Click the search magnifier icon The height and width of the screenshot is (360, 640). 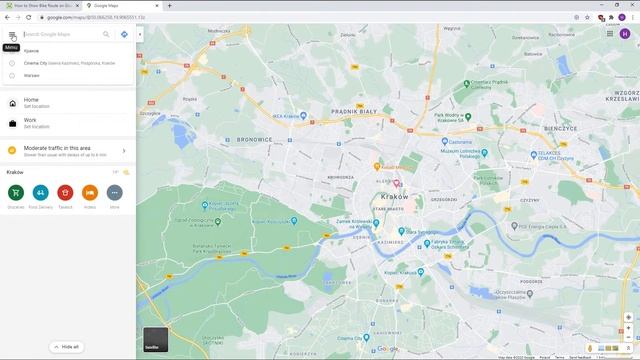point(106,34)
